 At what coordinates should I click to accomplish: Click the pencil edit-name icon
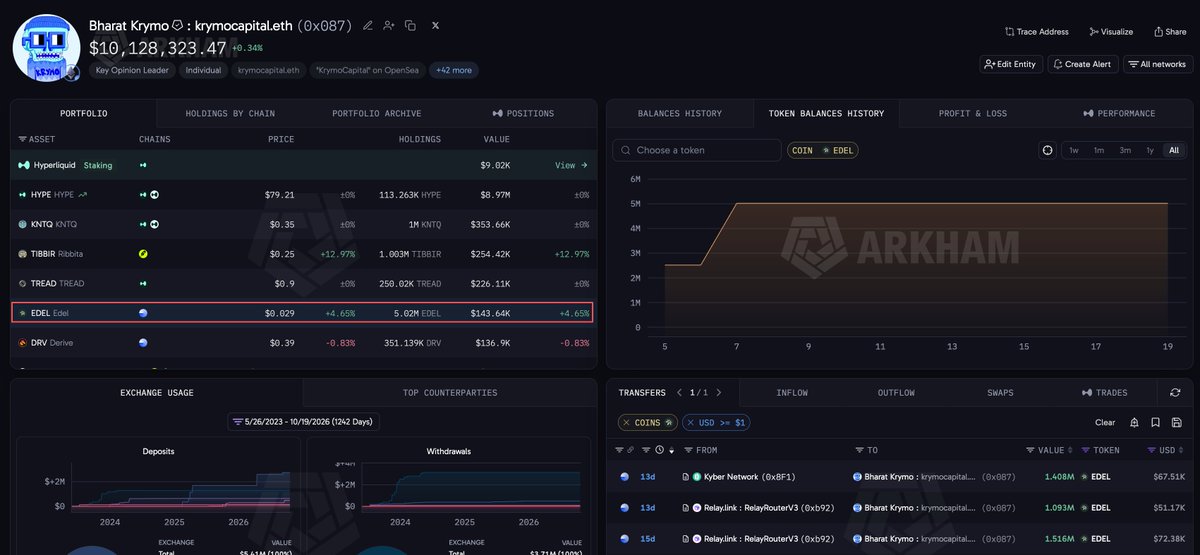(x=368, y=25)
